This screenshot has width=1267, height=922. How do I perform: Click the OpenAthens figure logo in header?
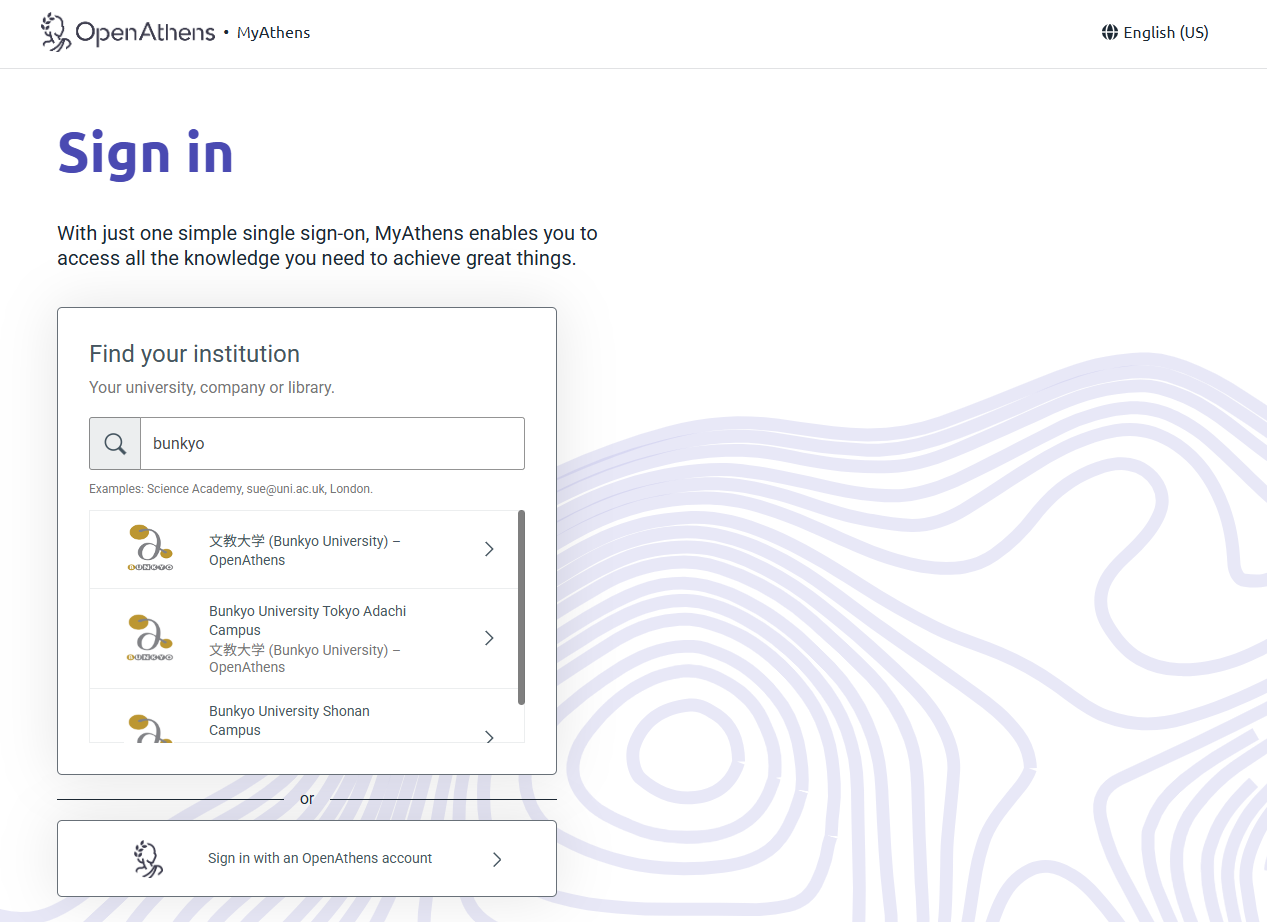pyautogui.click(x=56, y=32)
